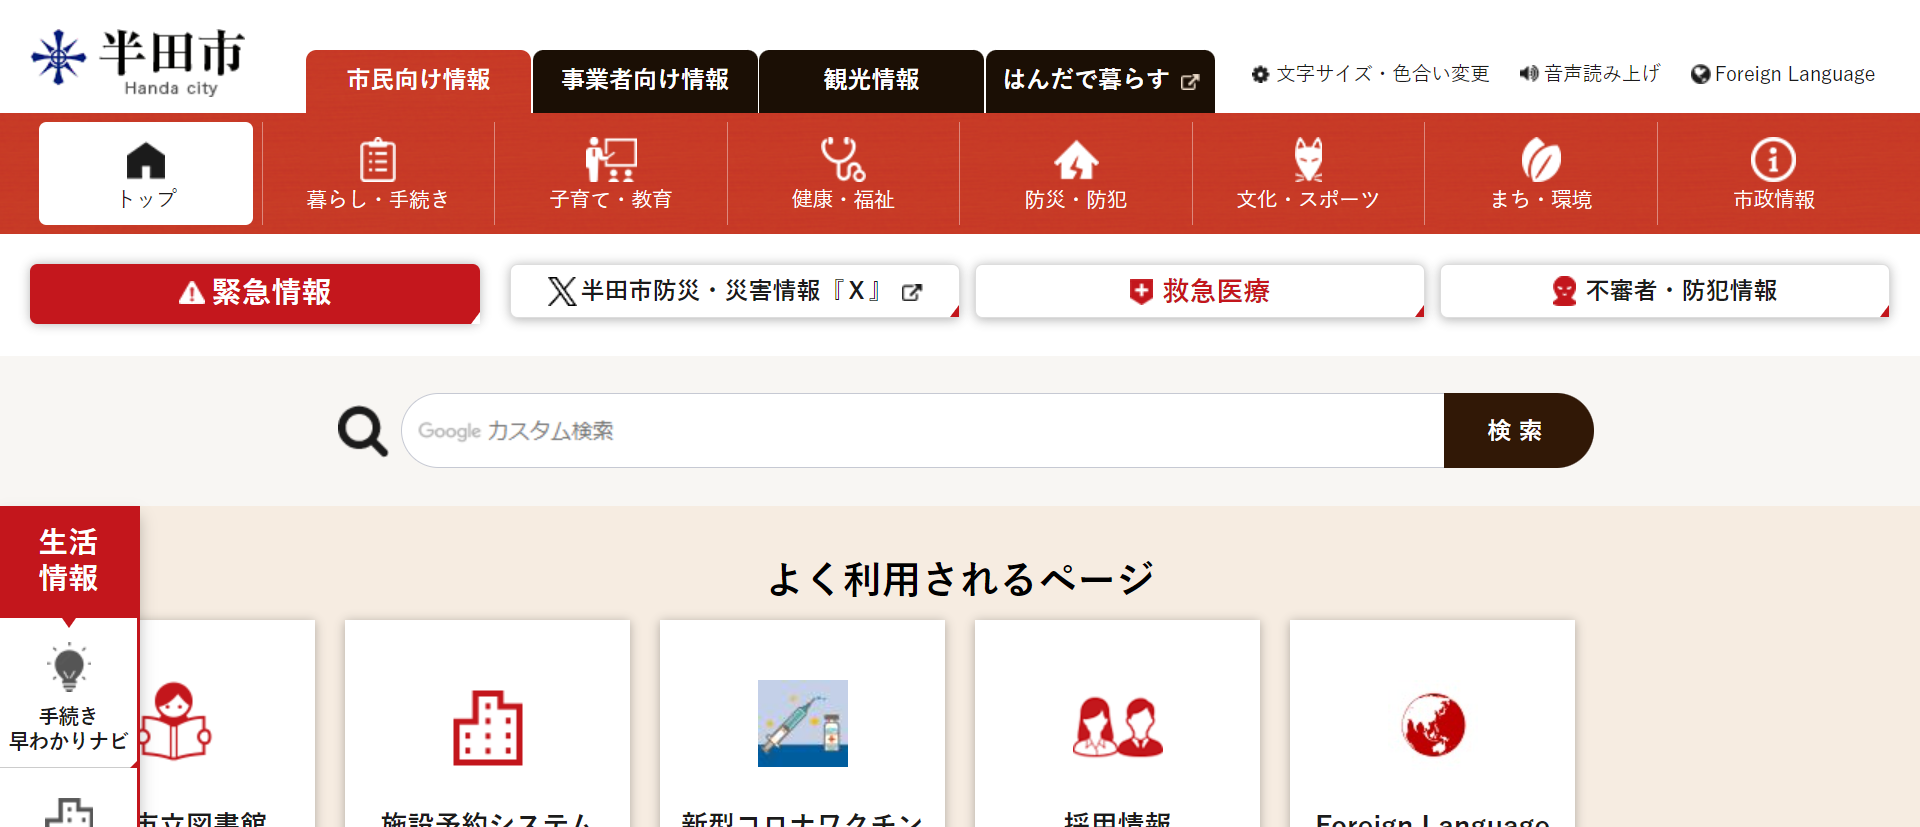This screenshot has height=827, width=1920.
Task: Click external link icon in はんだで暮らす tab
Action: pyautogui.click(x=1190, y=82)
